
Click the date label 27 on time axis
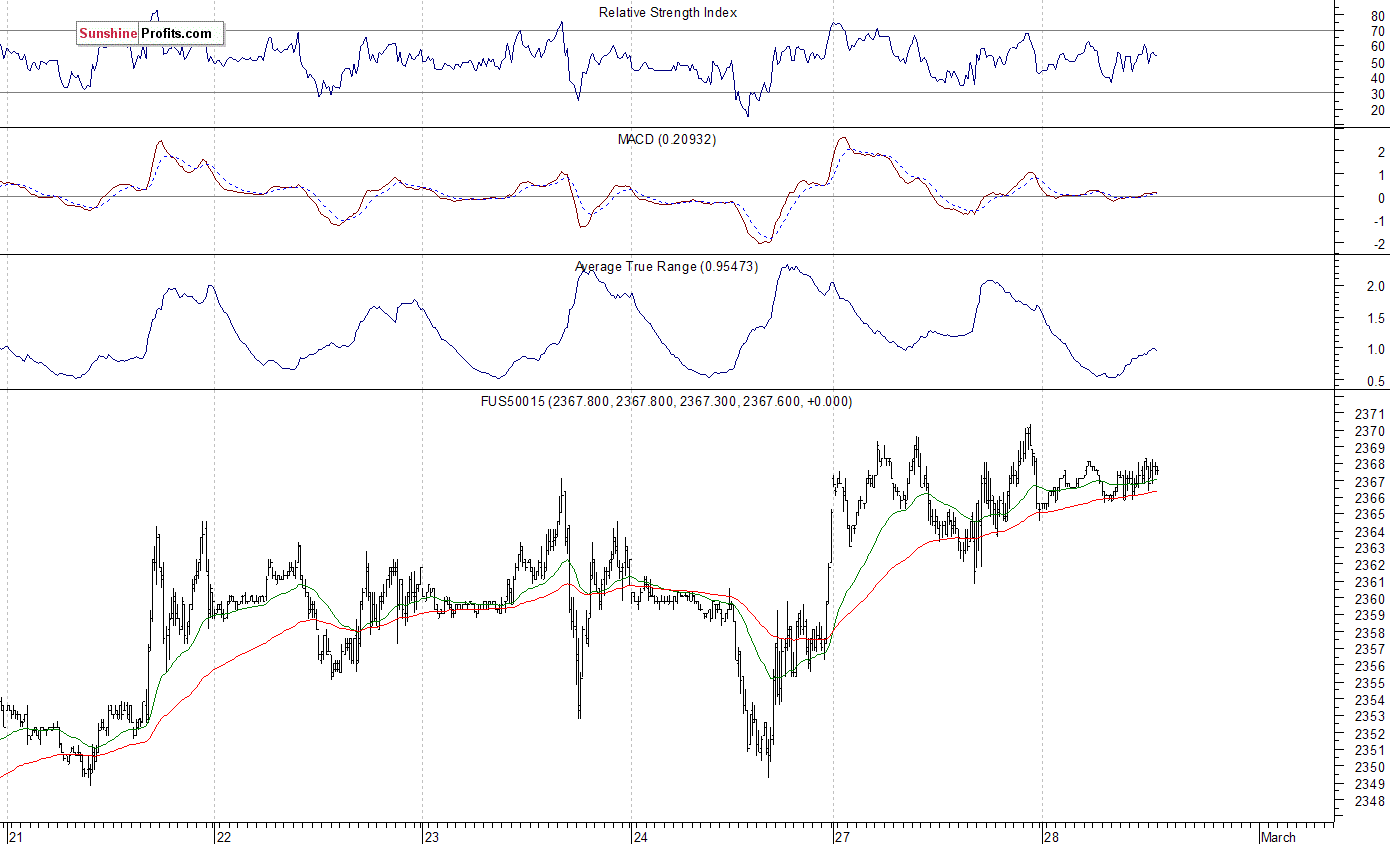[842, 837]
